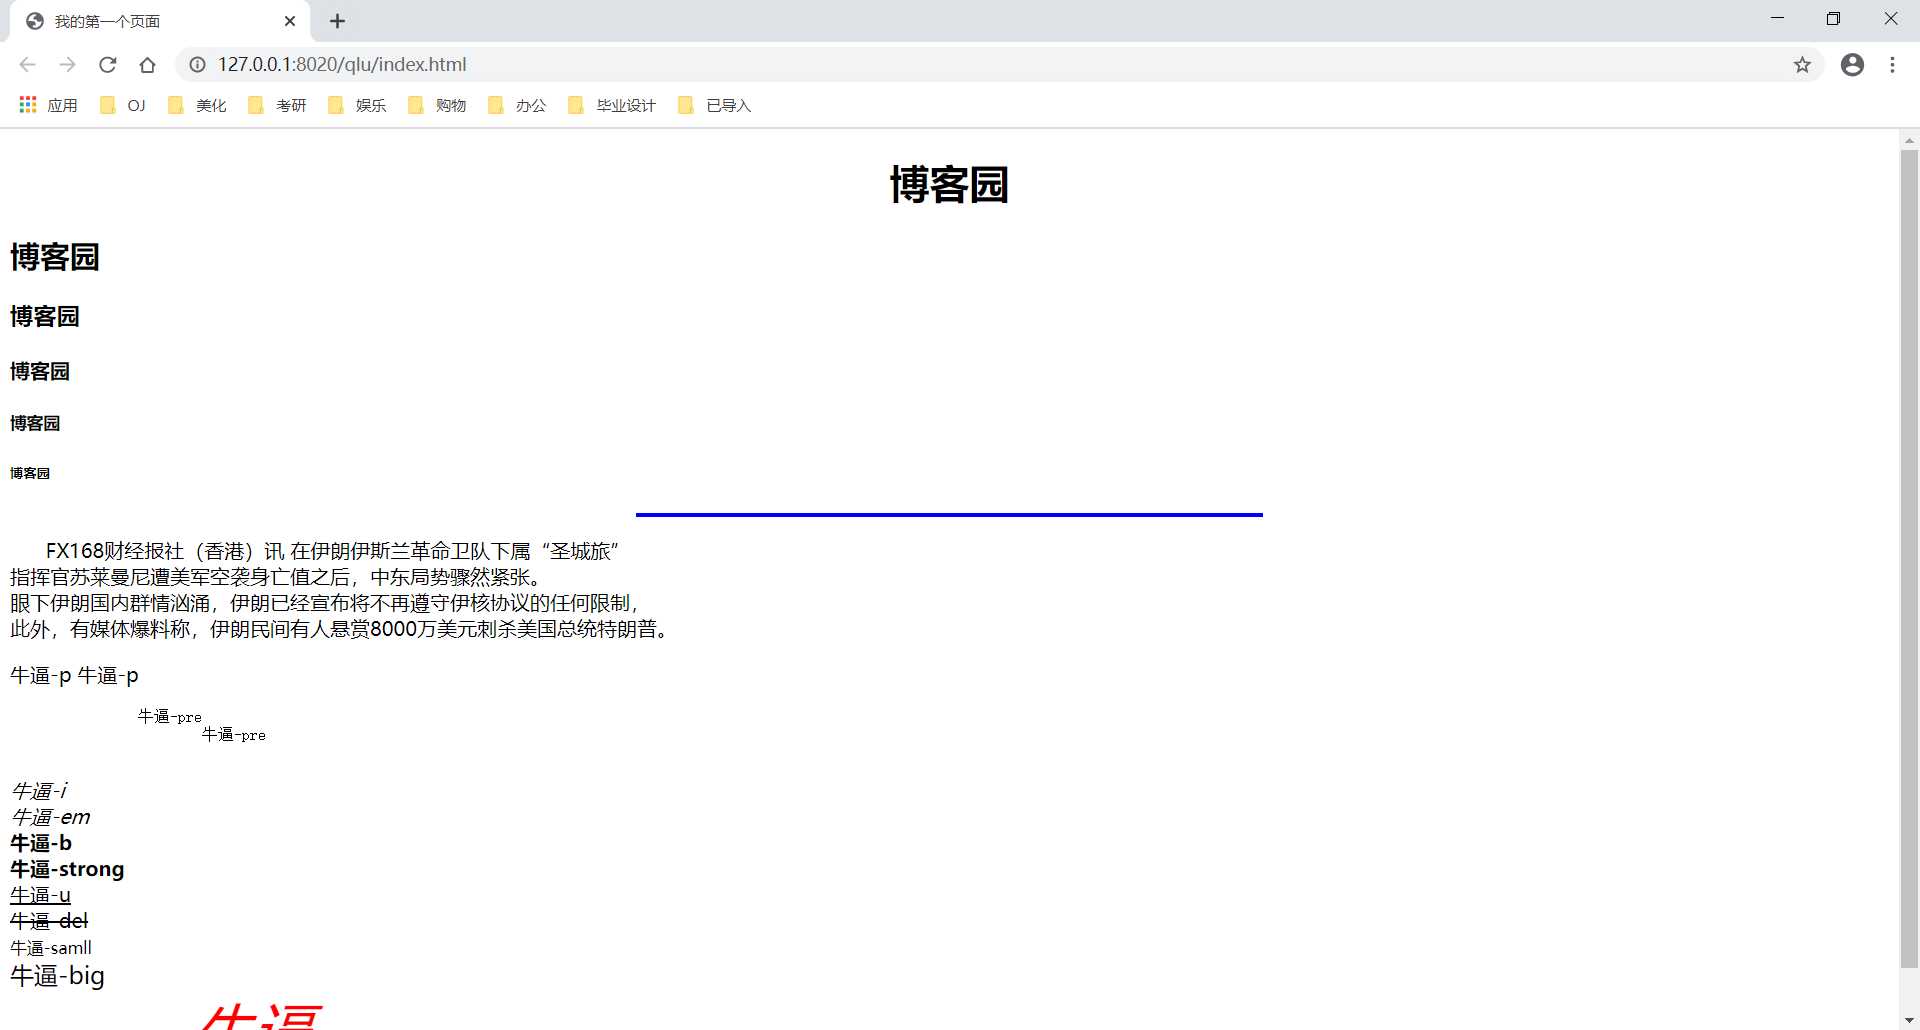This screenshot has width=1920, height=1030.
Task: Go back using the back arrow
Action: tap(27, 65)
